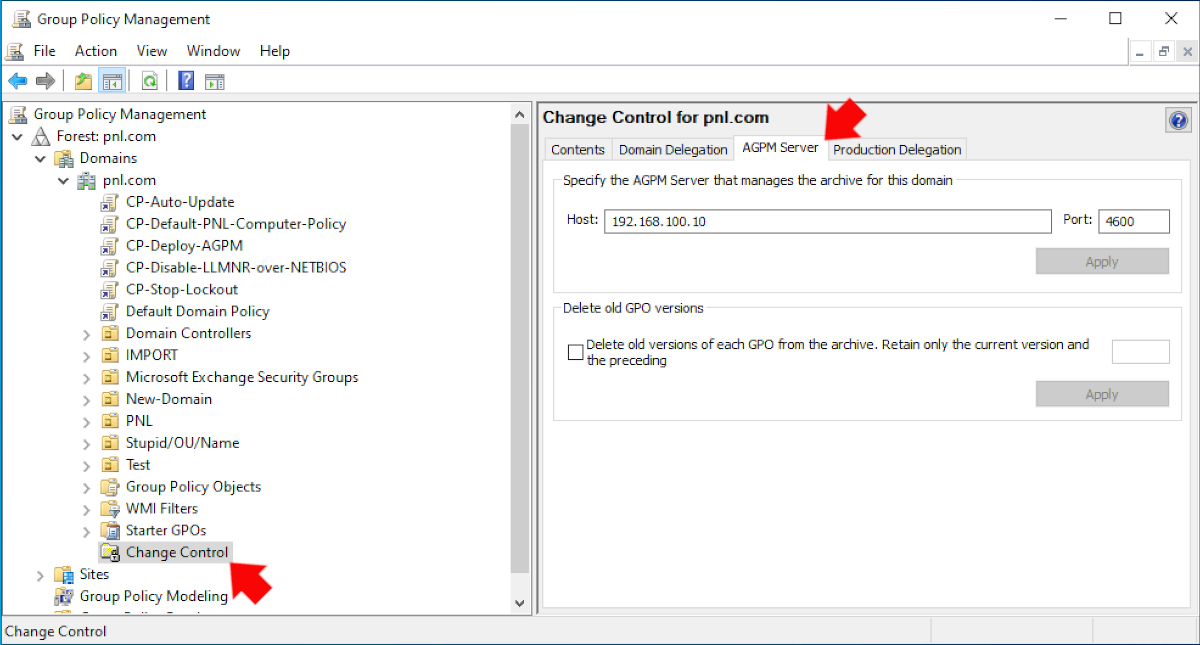Expand the Sites node
Viewport: 1200px width, 645px height.
[x=40, y=575]
